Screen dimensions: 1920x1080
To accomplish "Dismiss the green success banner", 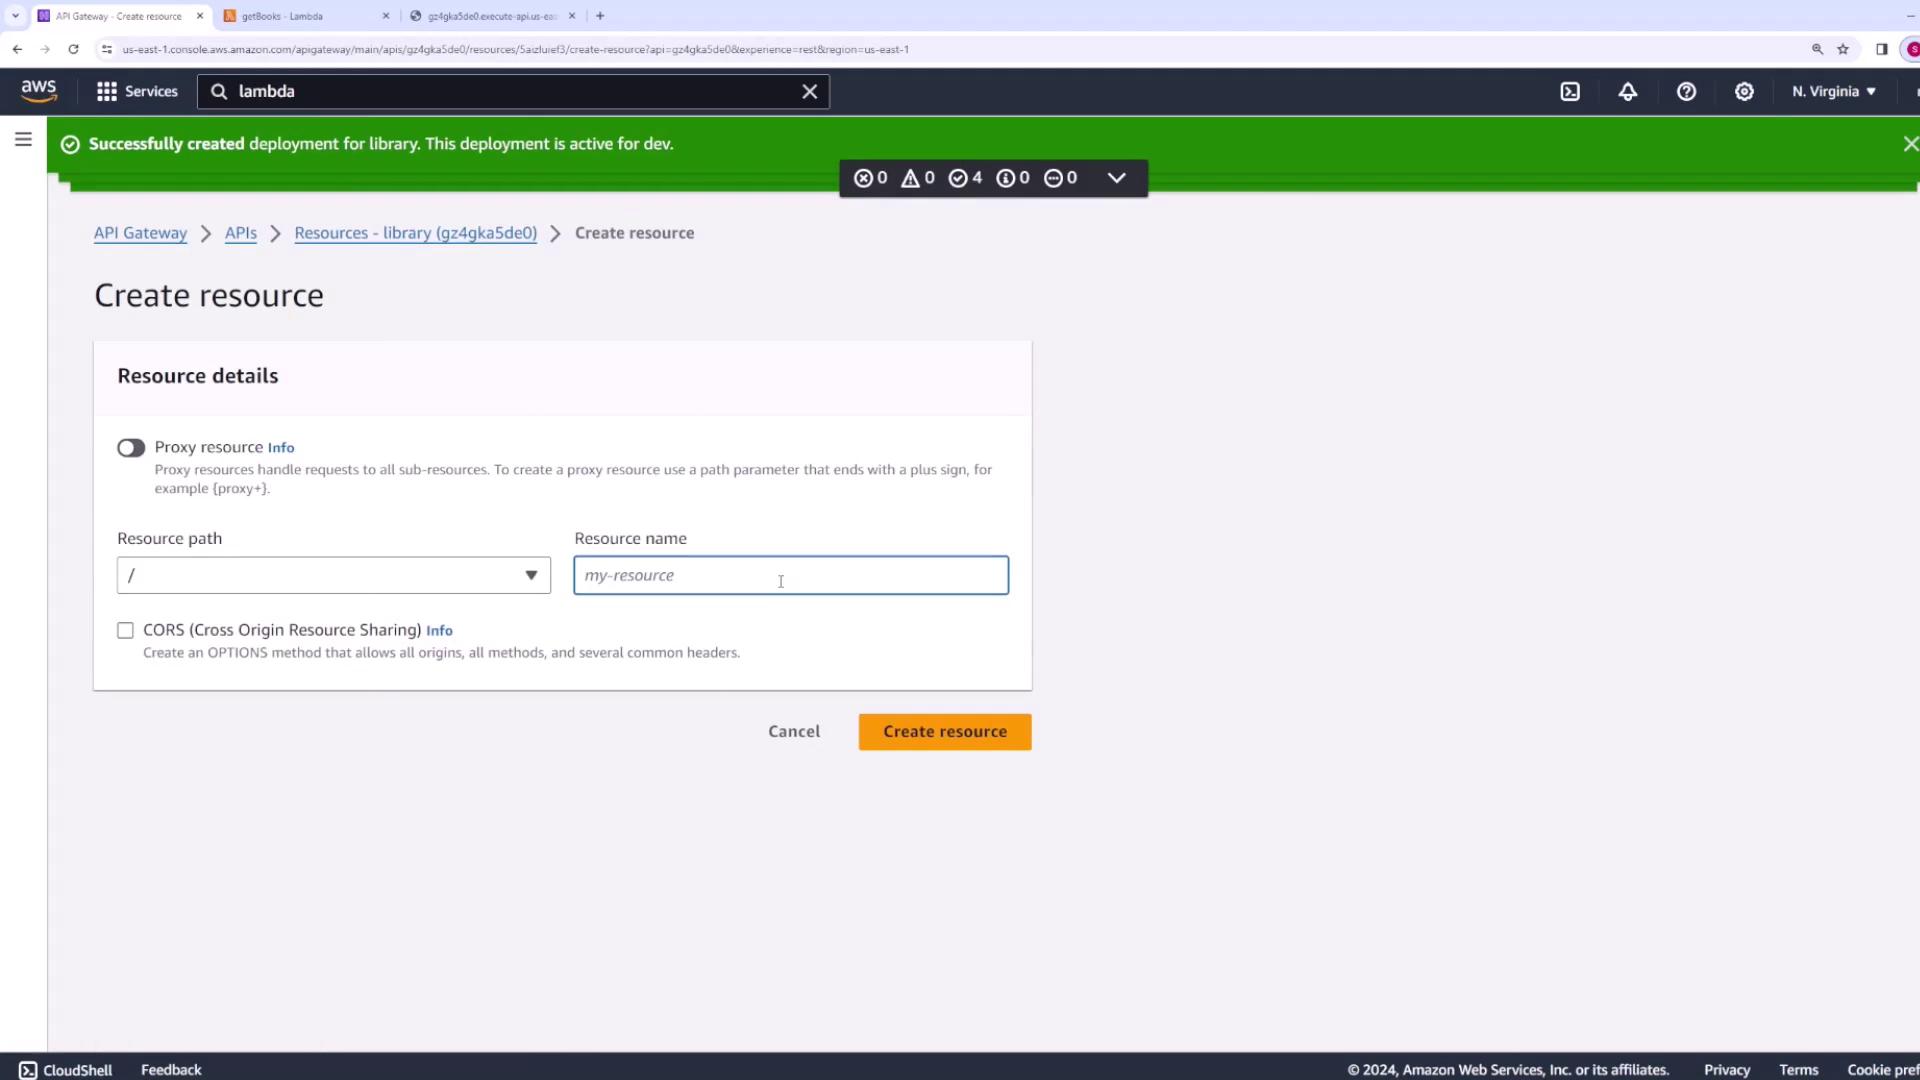I will click(1910, 144).
